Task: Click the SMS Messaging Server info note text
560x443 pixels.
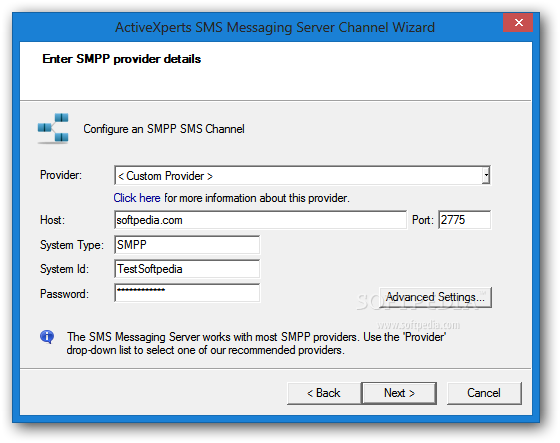Action: click(256, 343)
